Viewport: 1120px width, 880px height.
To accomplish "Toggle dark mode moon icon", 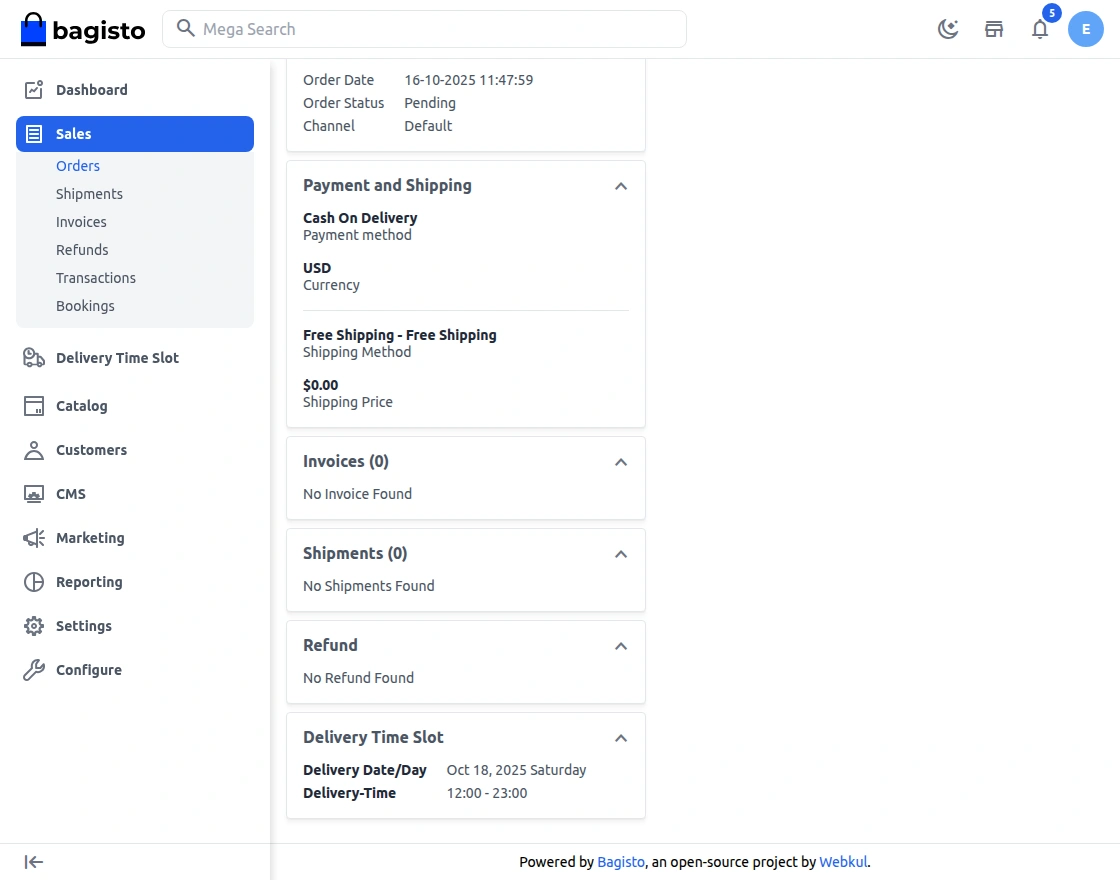I will [948, 29].
